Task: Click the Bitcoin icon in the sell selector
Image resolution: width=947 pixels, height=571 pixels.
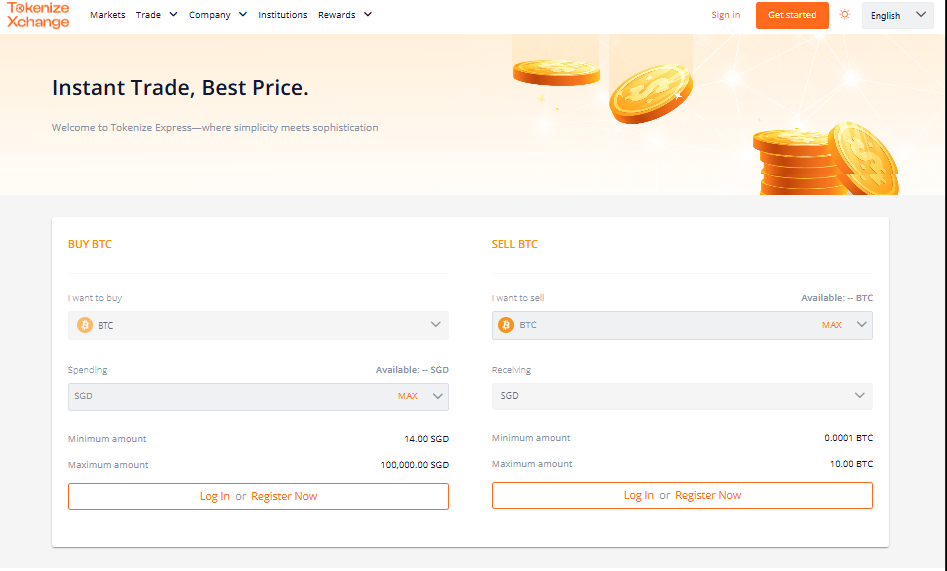Action: coord(506,325)
